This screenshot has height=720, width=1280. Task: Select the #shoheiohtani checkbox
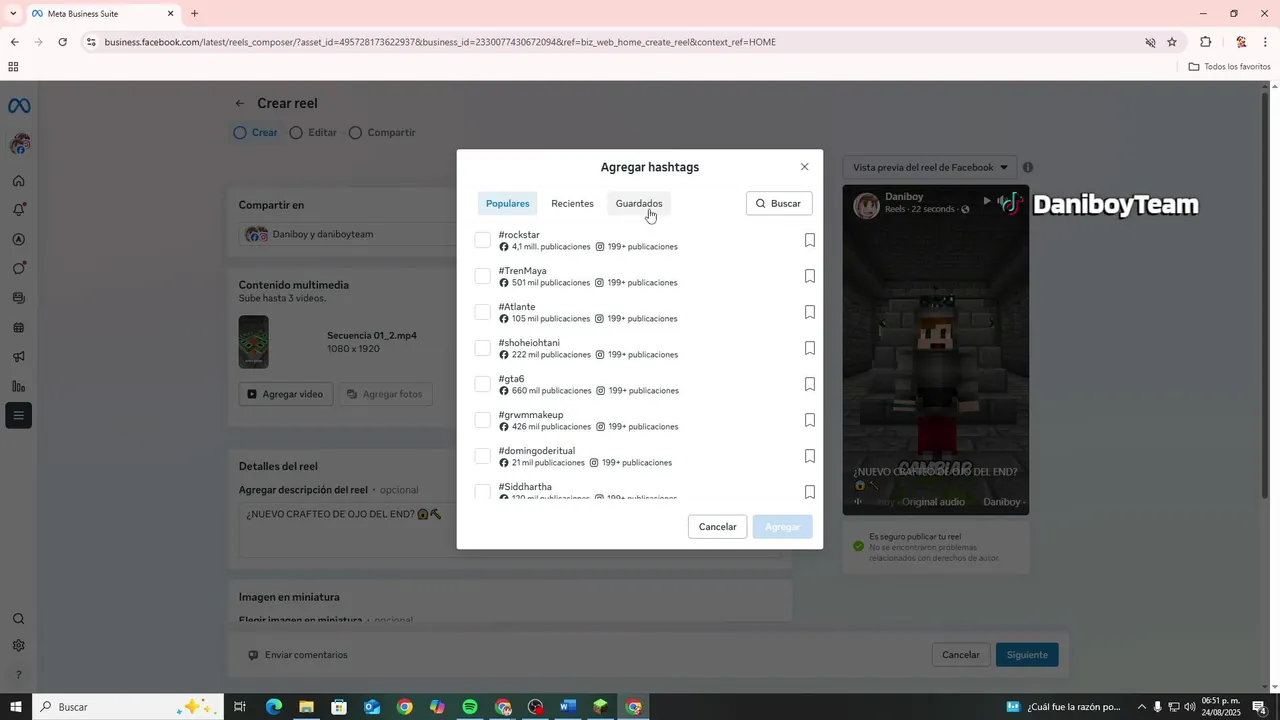(x=483, y=348)
